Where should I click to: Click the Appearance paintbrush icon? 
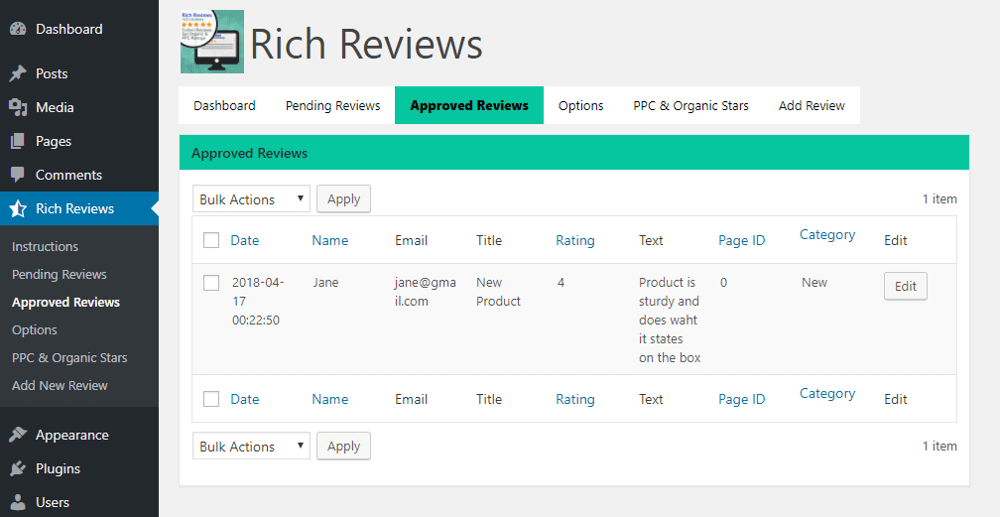point(18,435)
